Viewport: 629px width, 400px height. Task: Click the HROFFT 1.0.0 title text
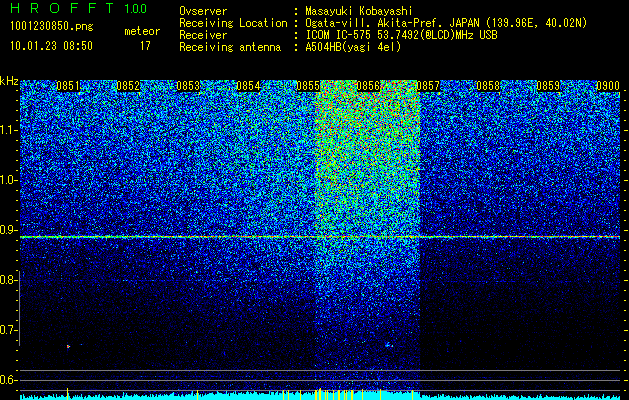tap(78, 8)
